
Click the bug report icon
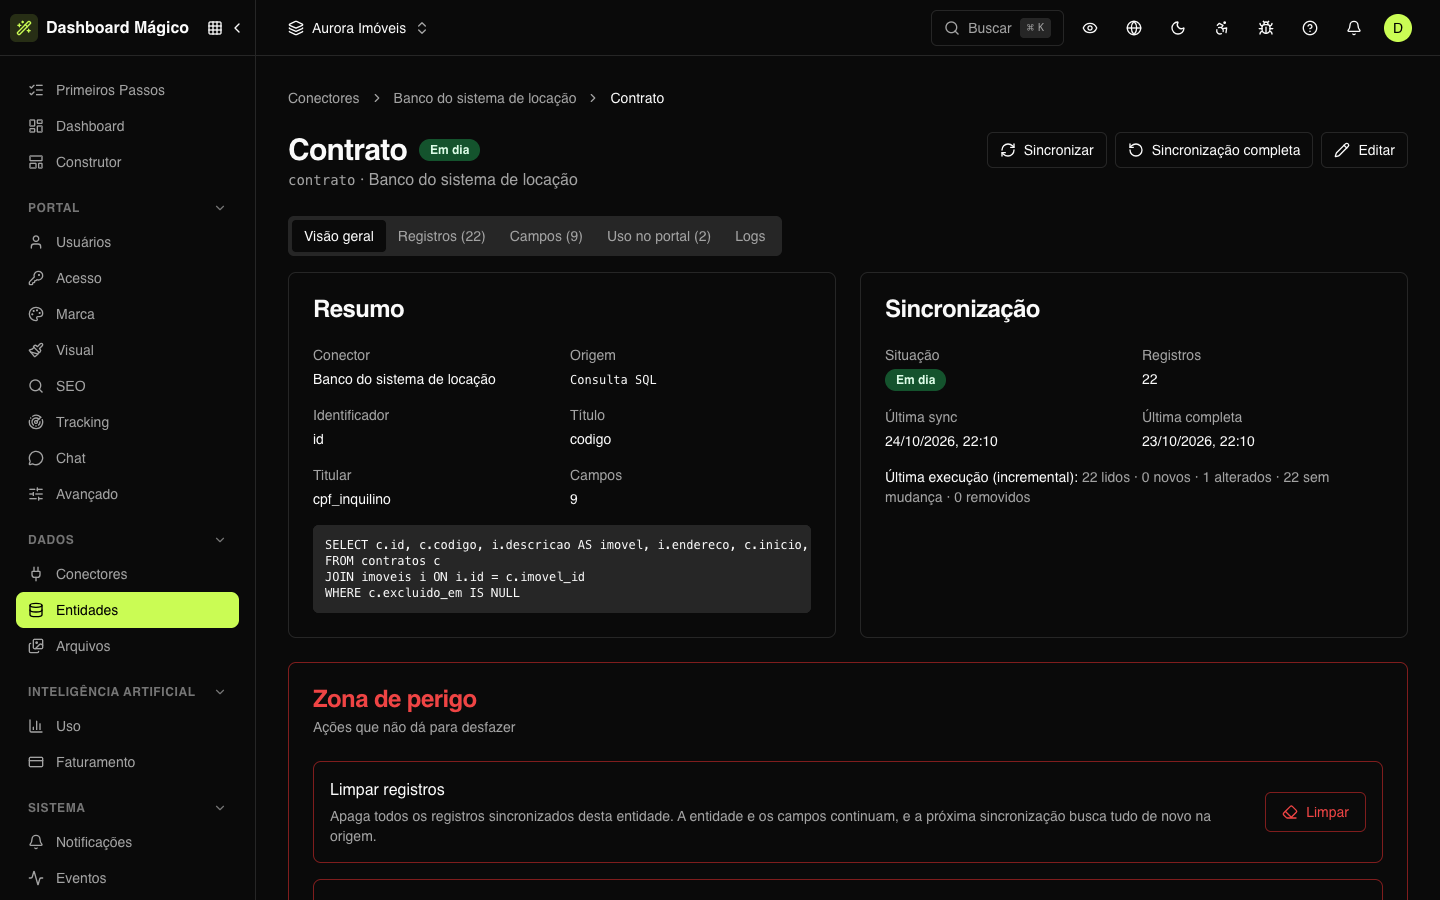coord(1266,28)
